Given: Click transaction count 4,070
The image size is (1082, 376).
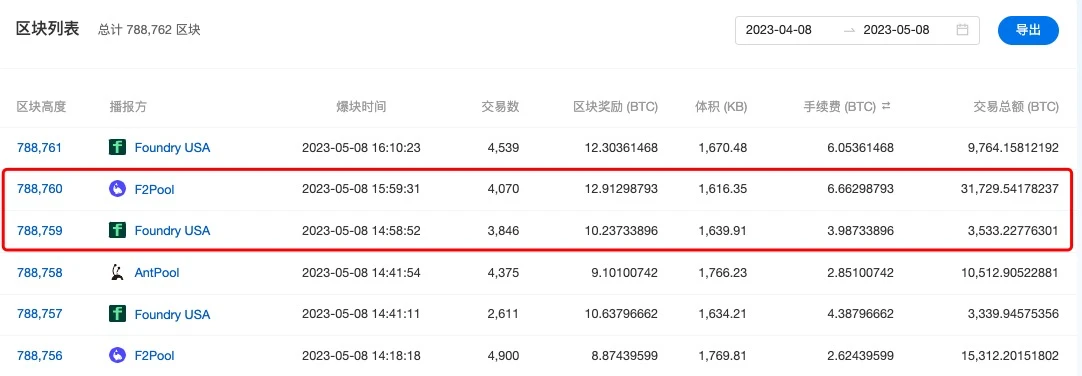Looking at the screenshot, I should point(503,189).
